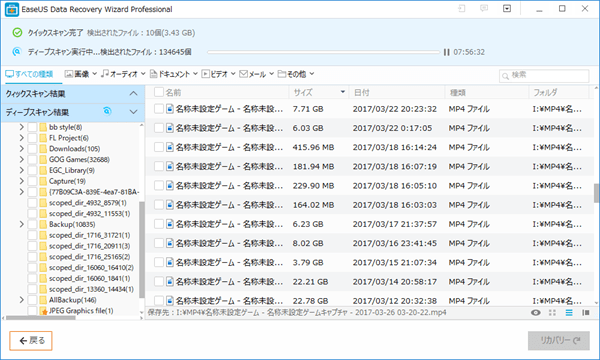The height and width of the screenshot is (360, 600).
Task: Expand the bb style(8) tree node
Action: [x=22, y=127]
